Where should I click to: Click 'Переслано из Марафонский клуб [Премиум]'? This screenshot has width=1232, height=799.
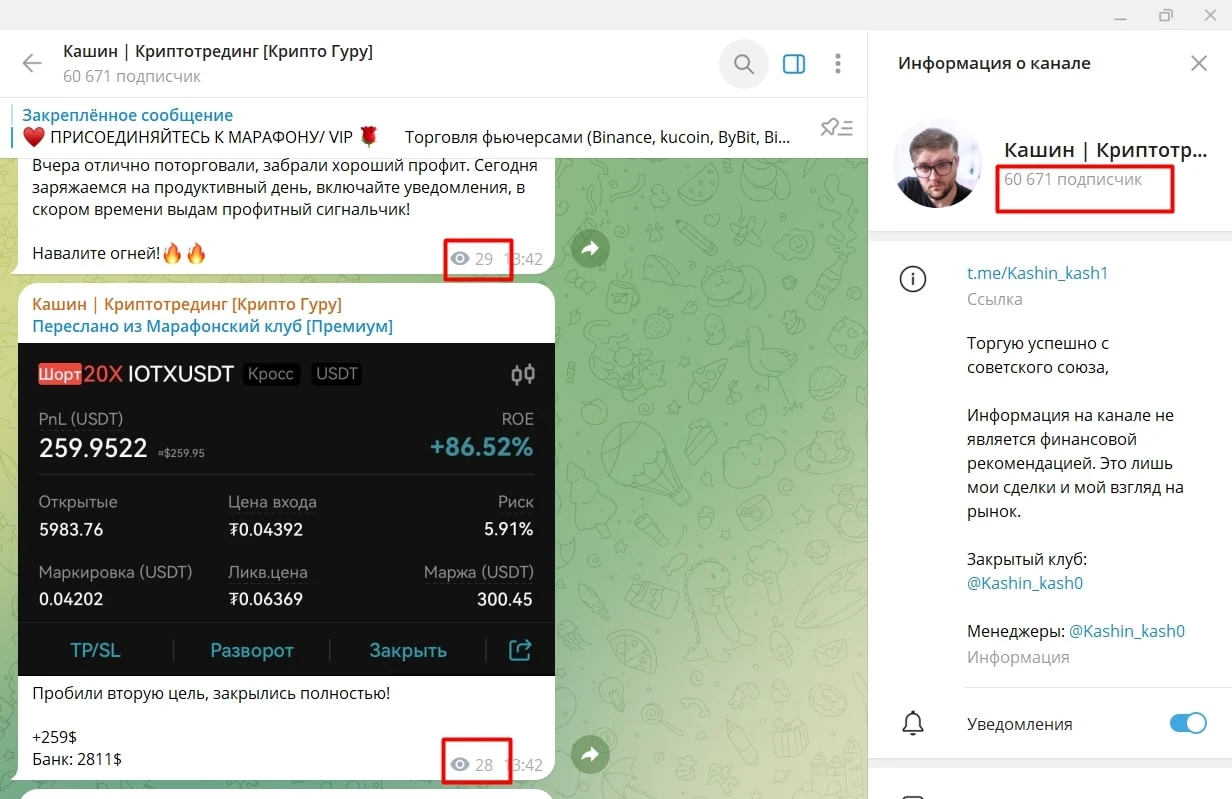(x=212, y=326)
